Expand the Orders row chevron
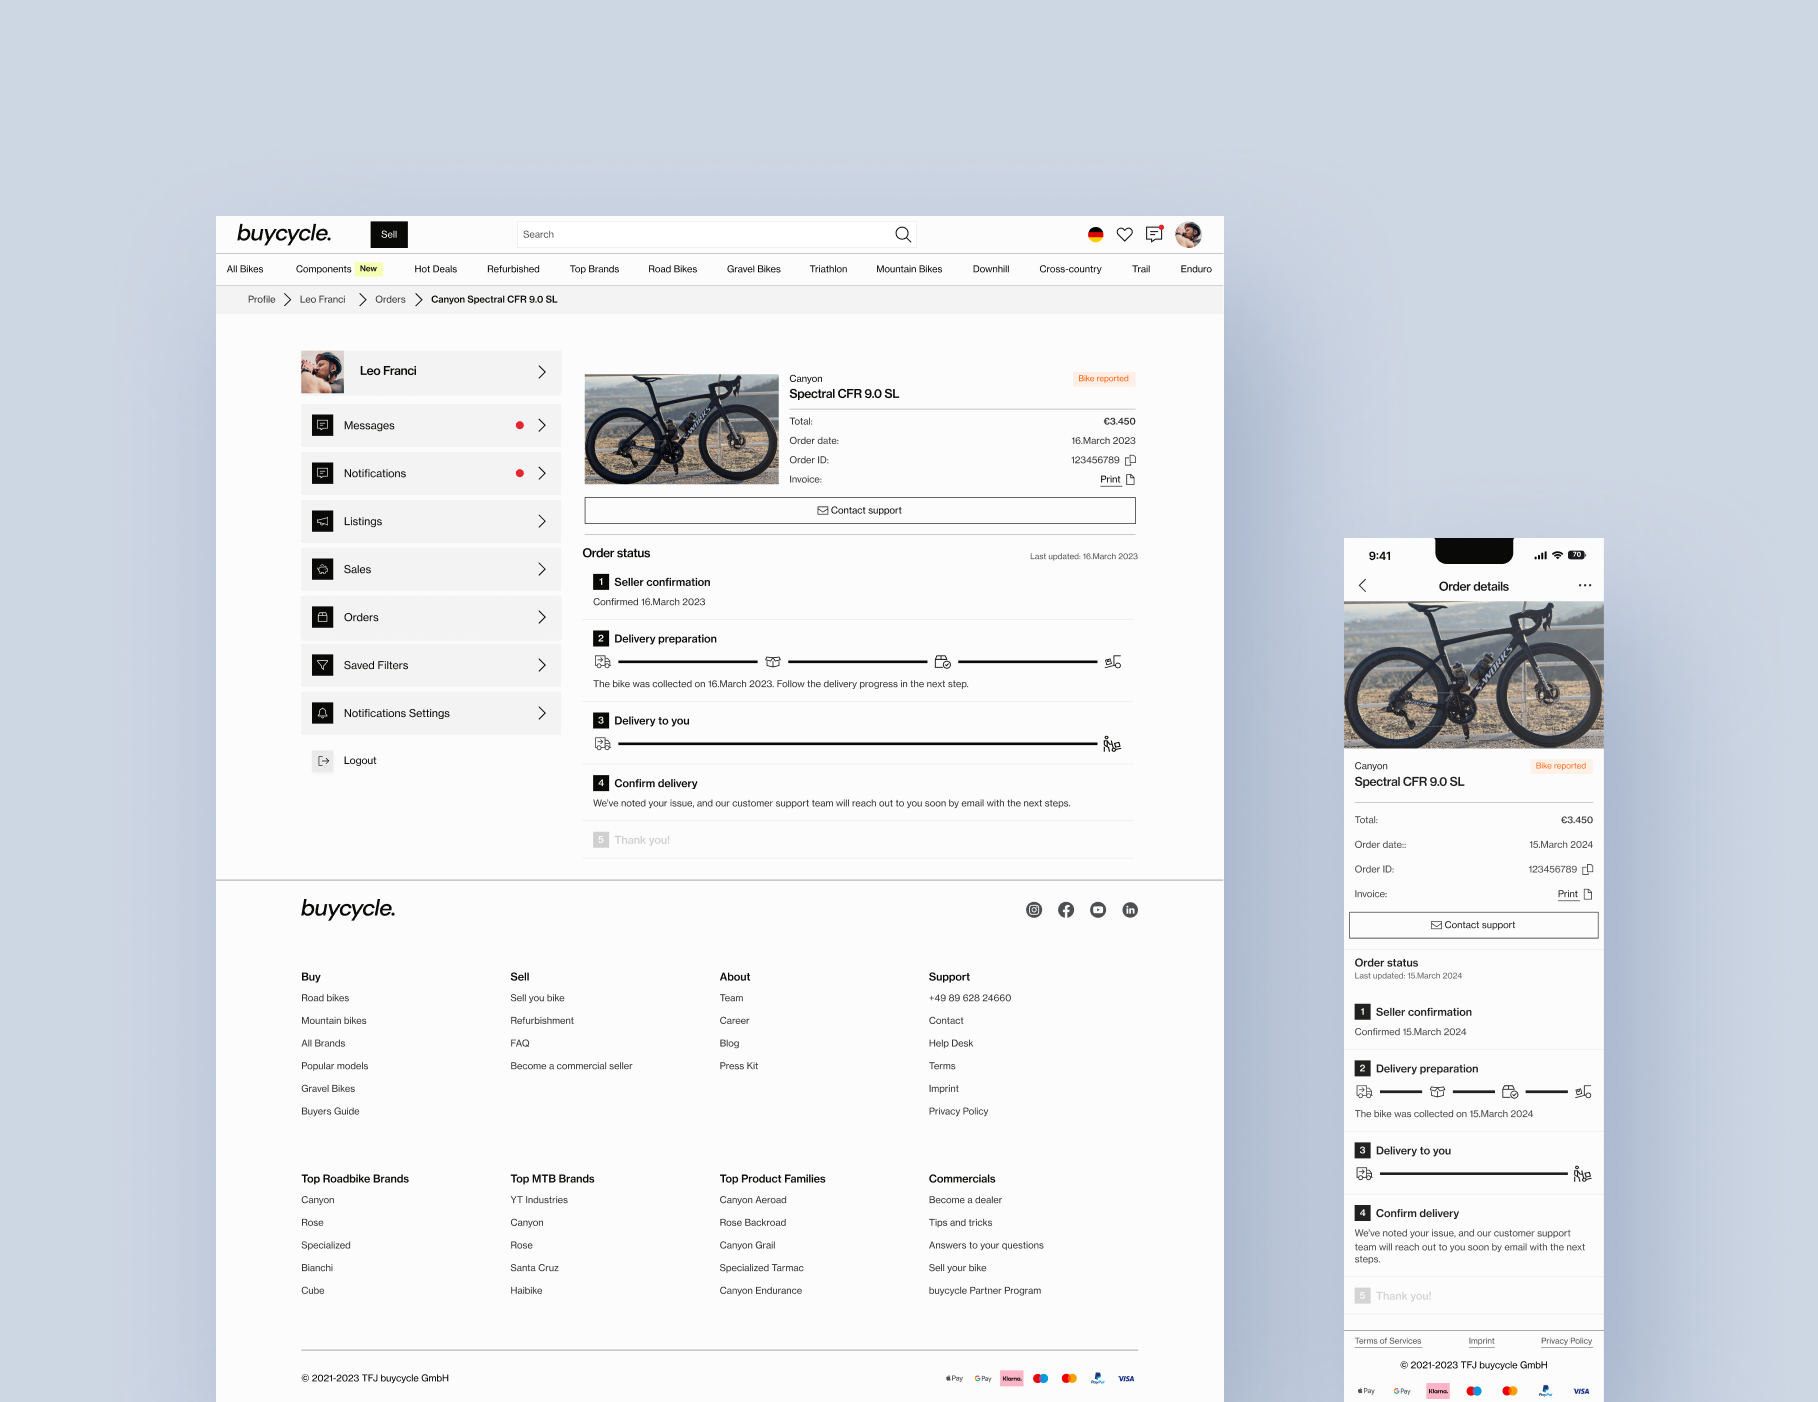The image size is (1818, 1402). click(542, 617)
